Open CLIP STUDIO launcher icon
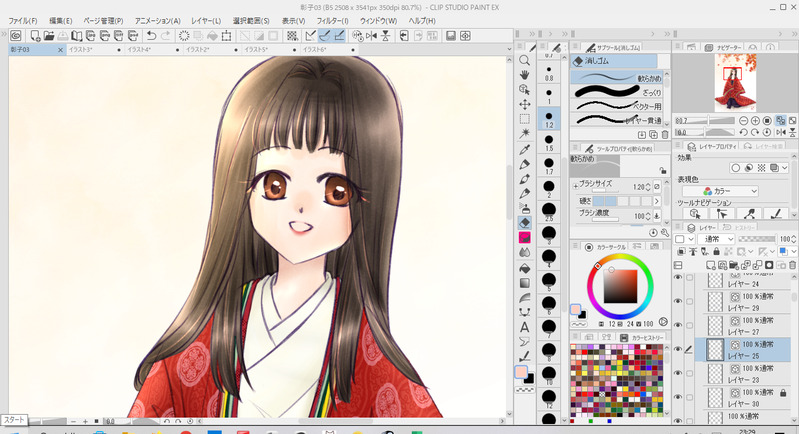The image size is (799, 434). 16,36
